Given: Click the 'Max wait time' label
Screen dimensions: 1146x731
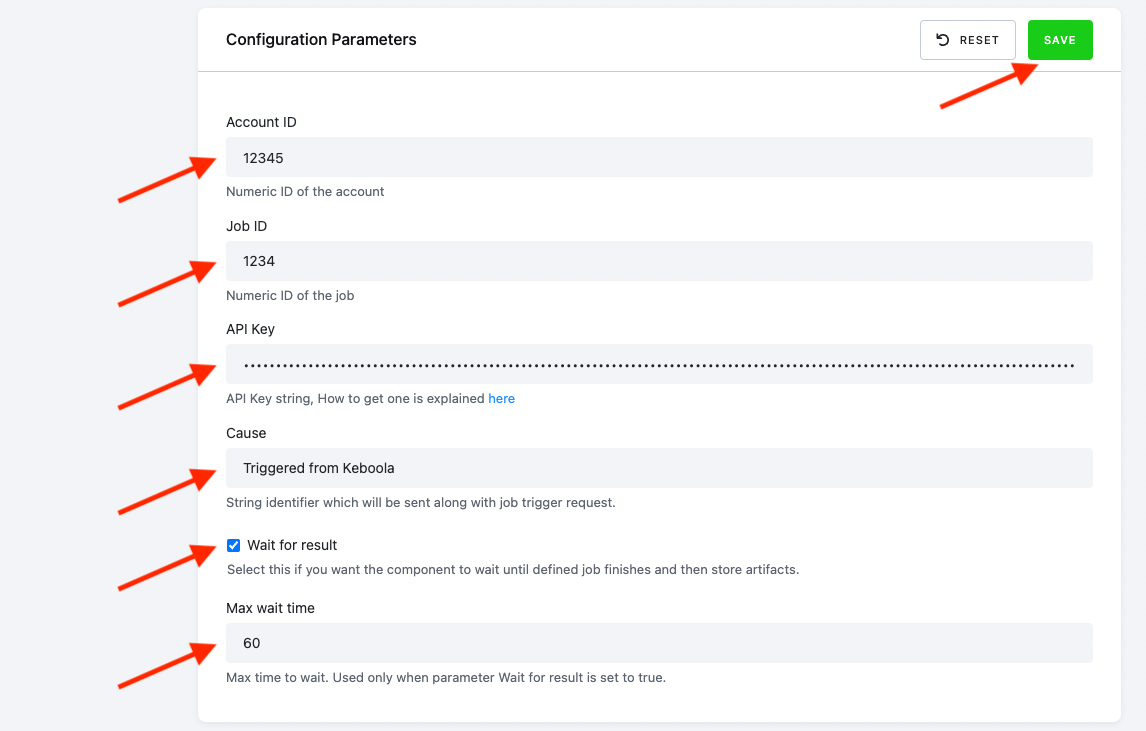Looking at the screenshot, I should 270,608.
